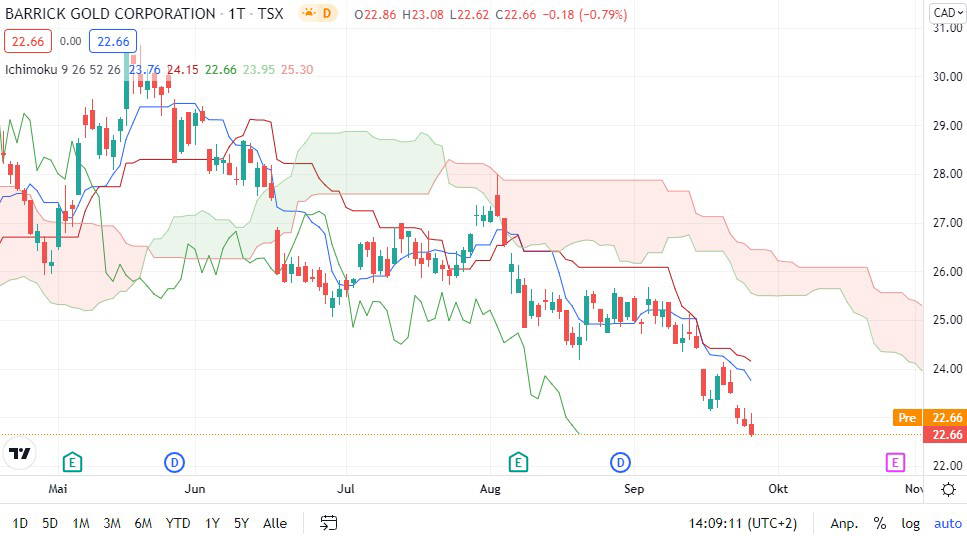Click the Ichimoku value 24.15
This screenshot has width=967, height=536.
coord(183,70)
